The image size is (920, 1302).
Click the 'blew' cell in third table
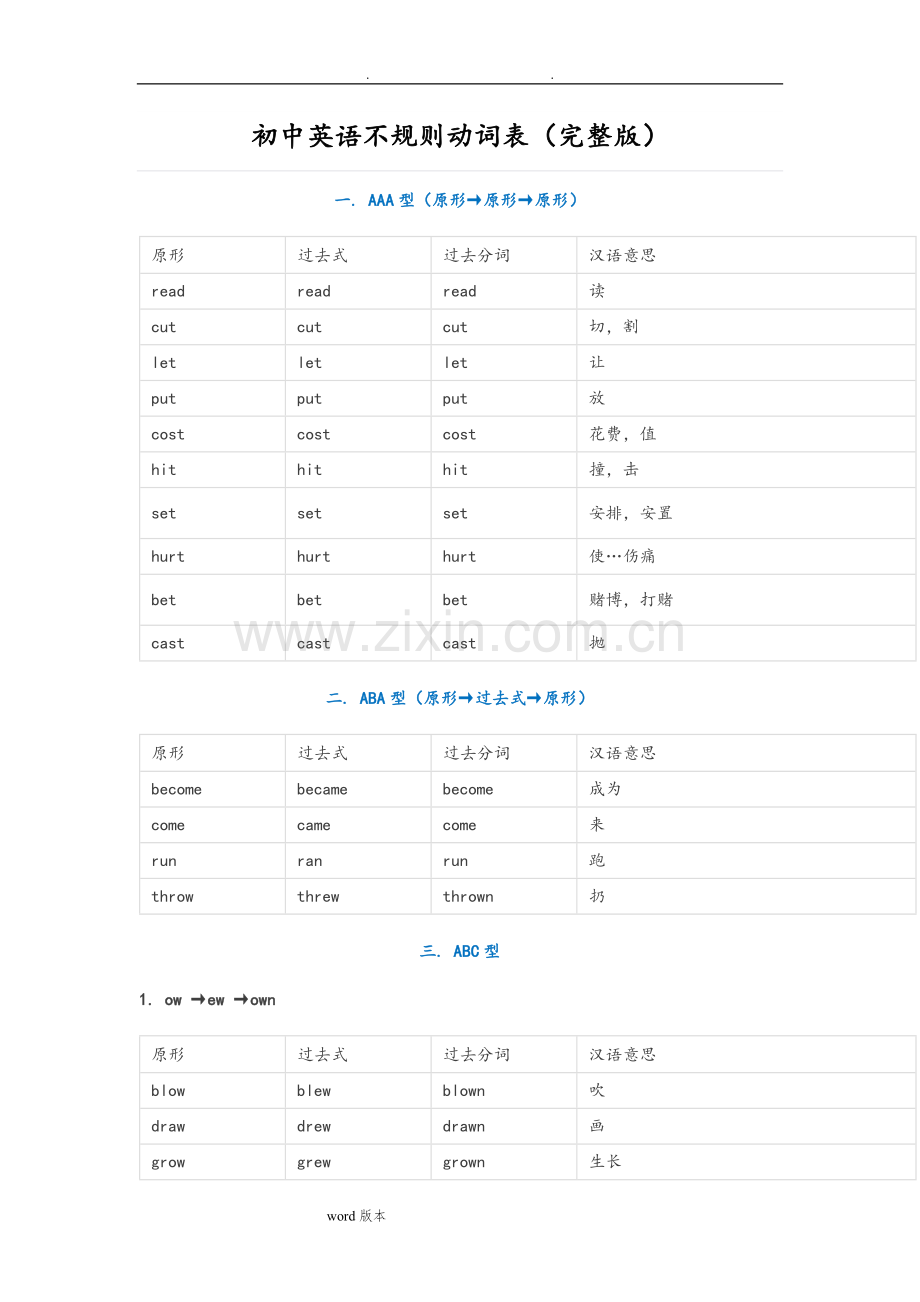[x=358, y=1091]
